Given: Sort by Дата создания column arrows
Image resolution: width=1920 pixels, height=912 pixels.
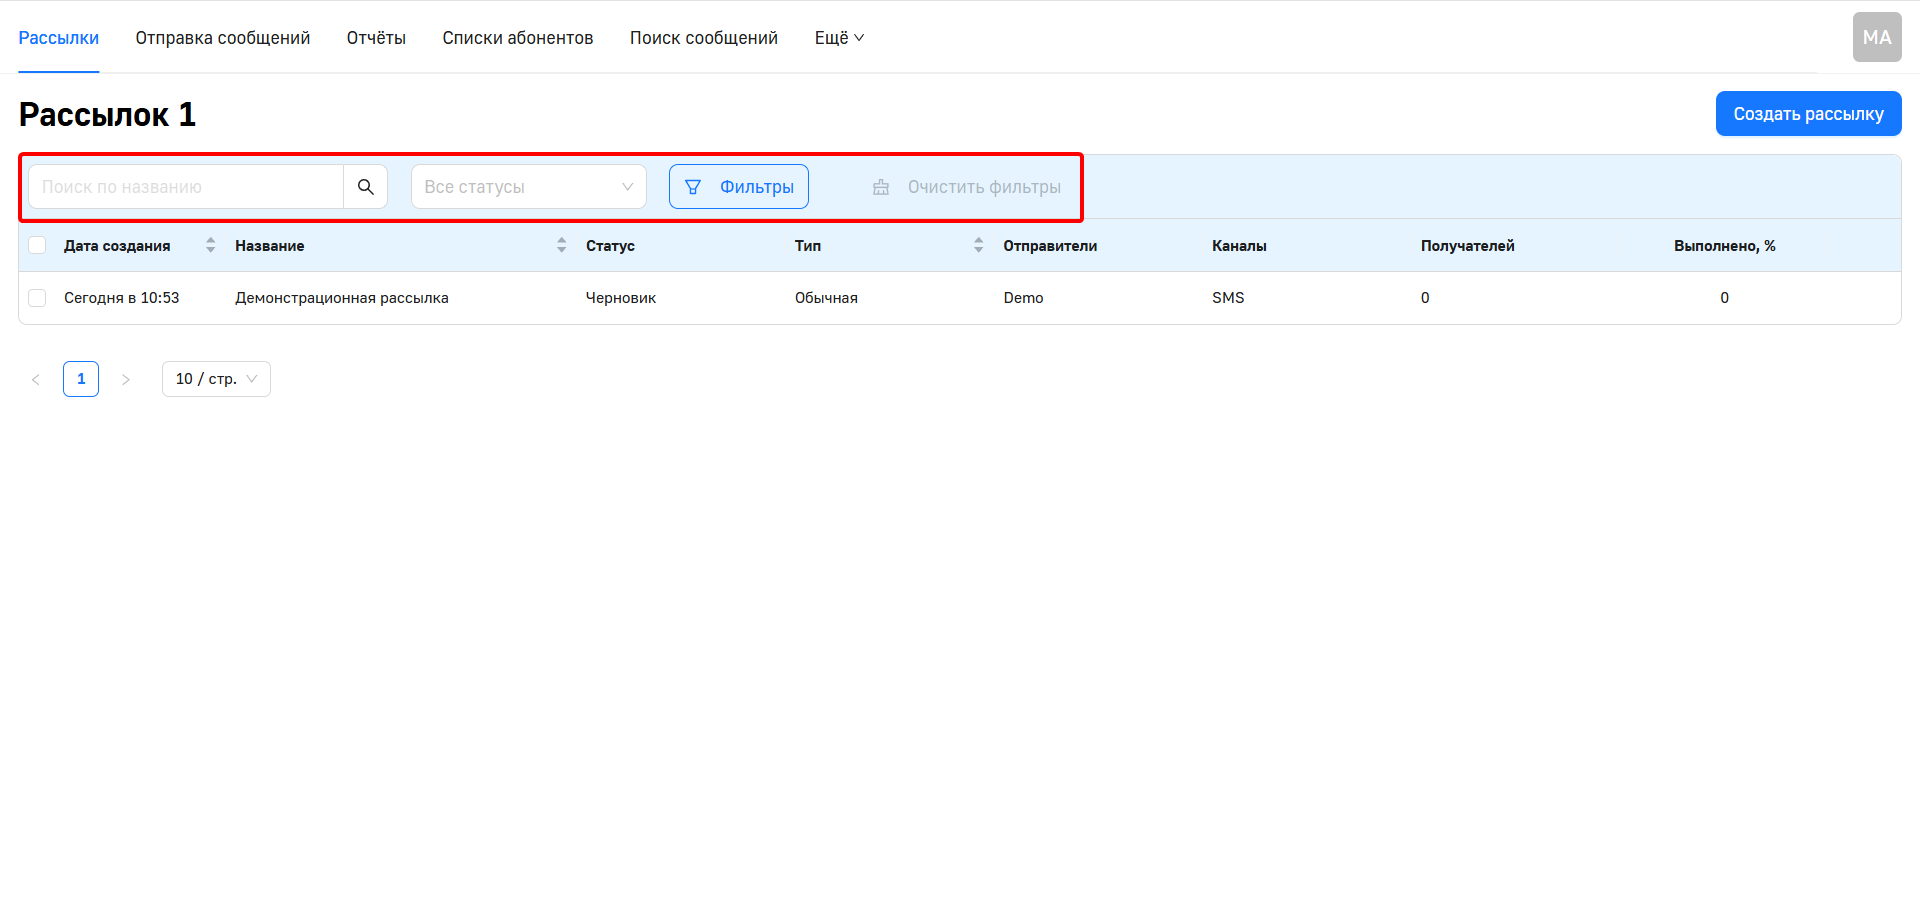Looking at the screenshot, I should 210,245.
